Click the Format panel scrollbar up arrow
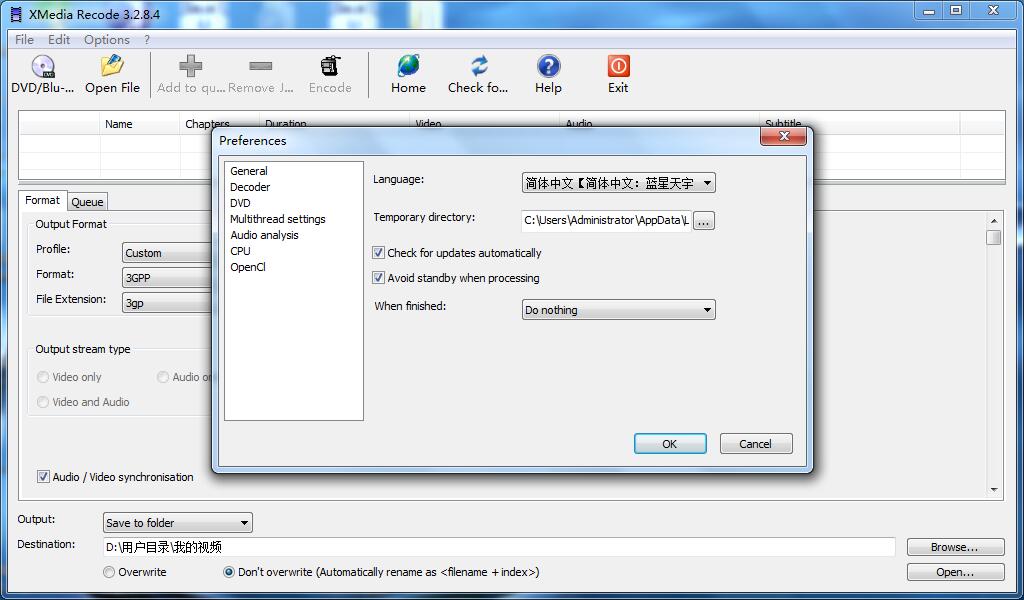The height and width of the screenshot is (600, 1024). (x=994, y=221)
